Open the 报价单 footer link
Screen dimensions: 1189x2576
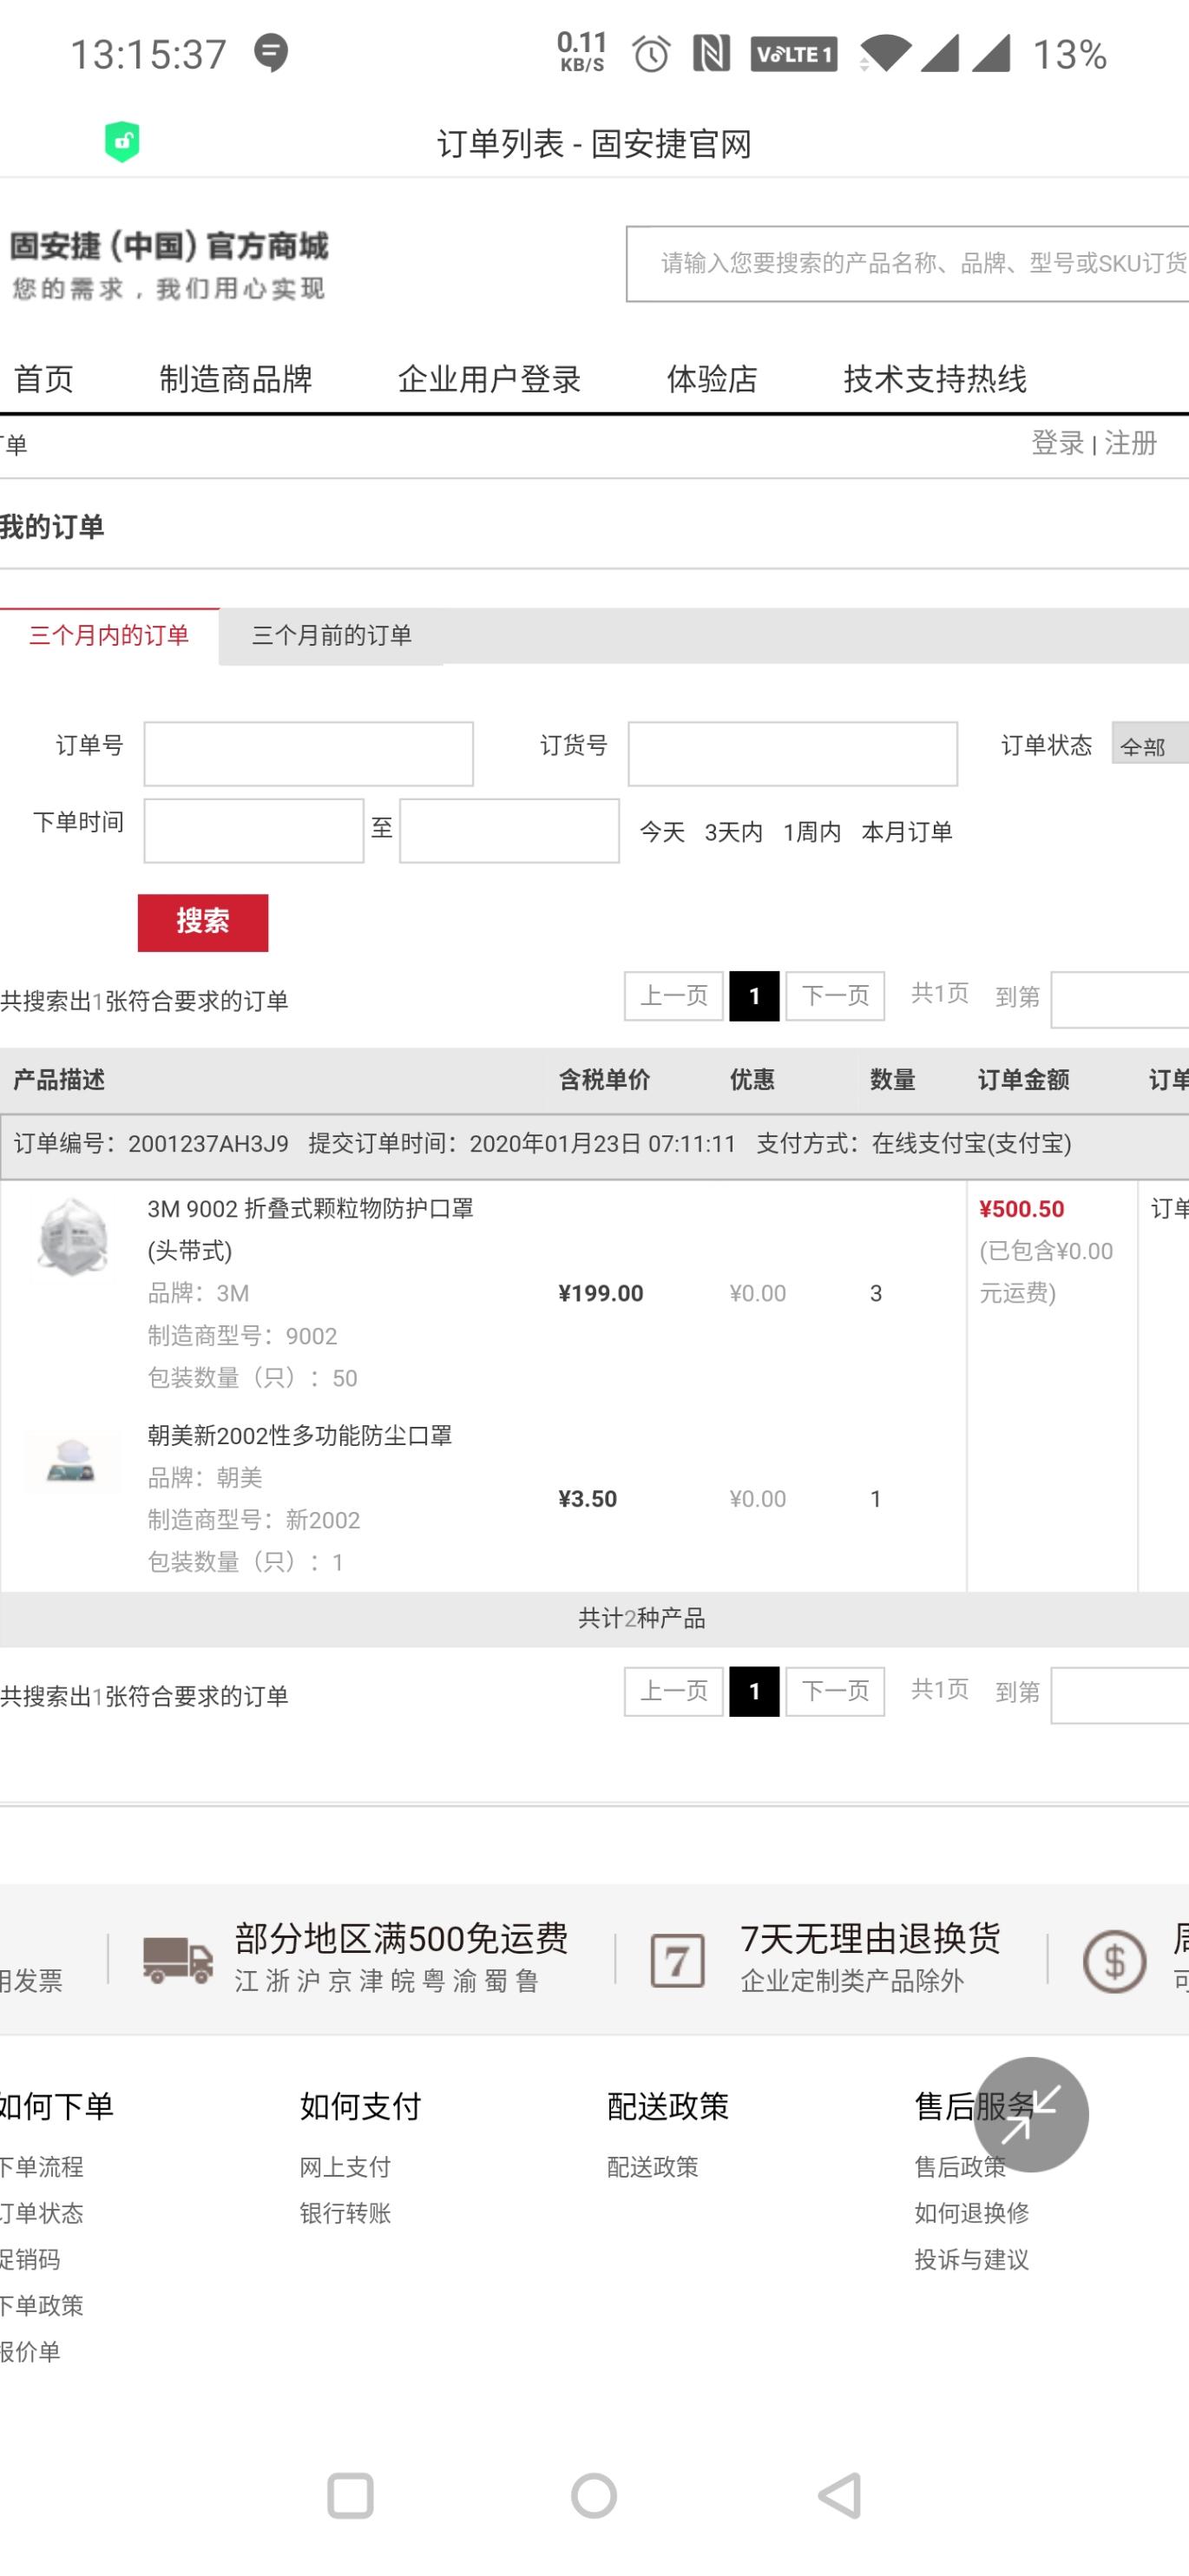coord(30,2350)
